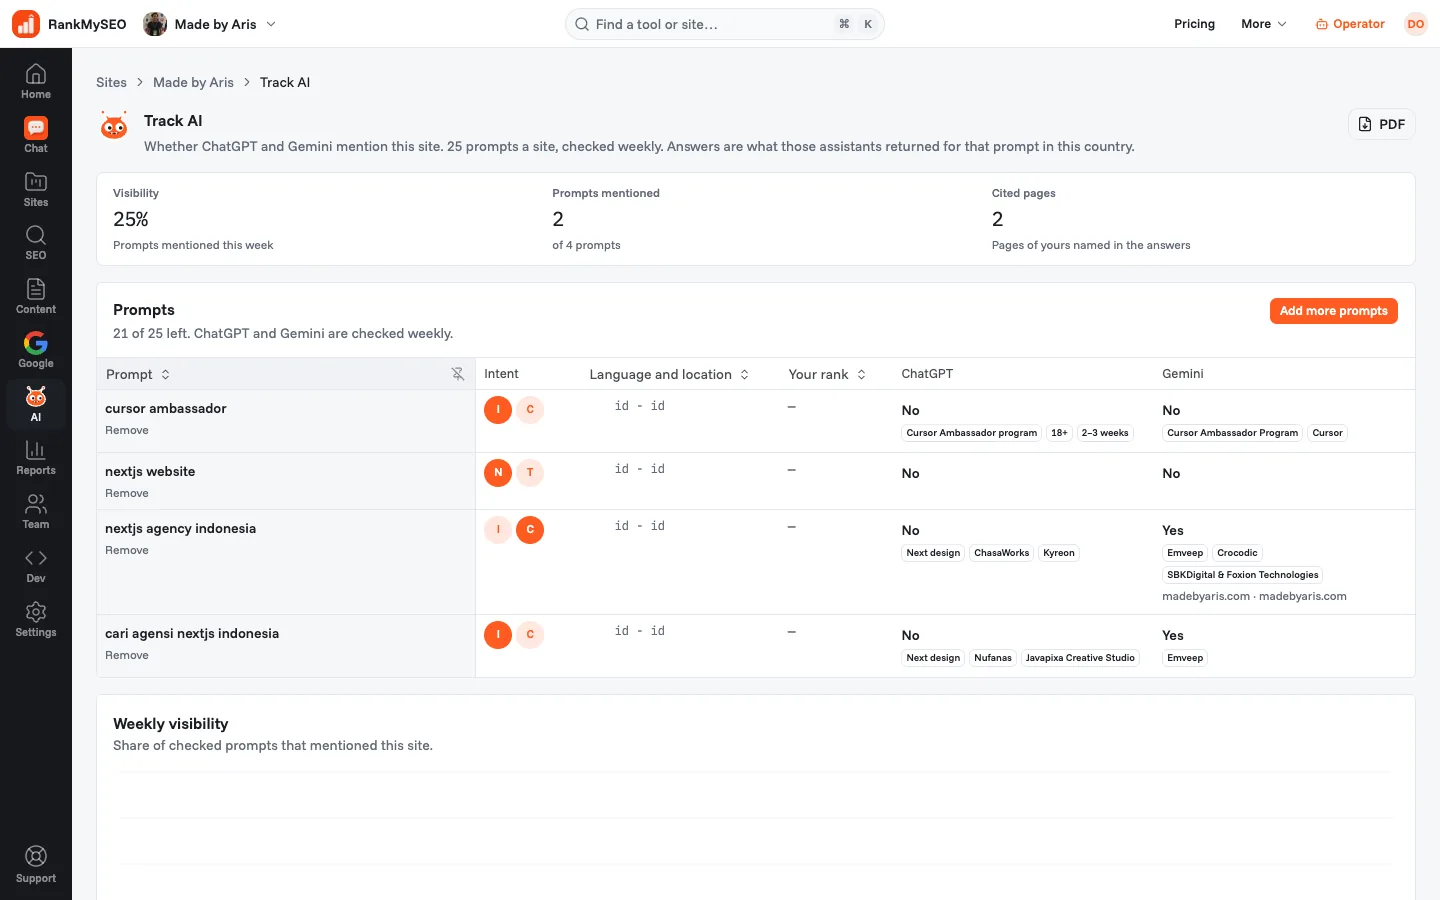Open the Dev code icon

click(x=36, y=565)
